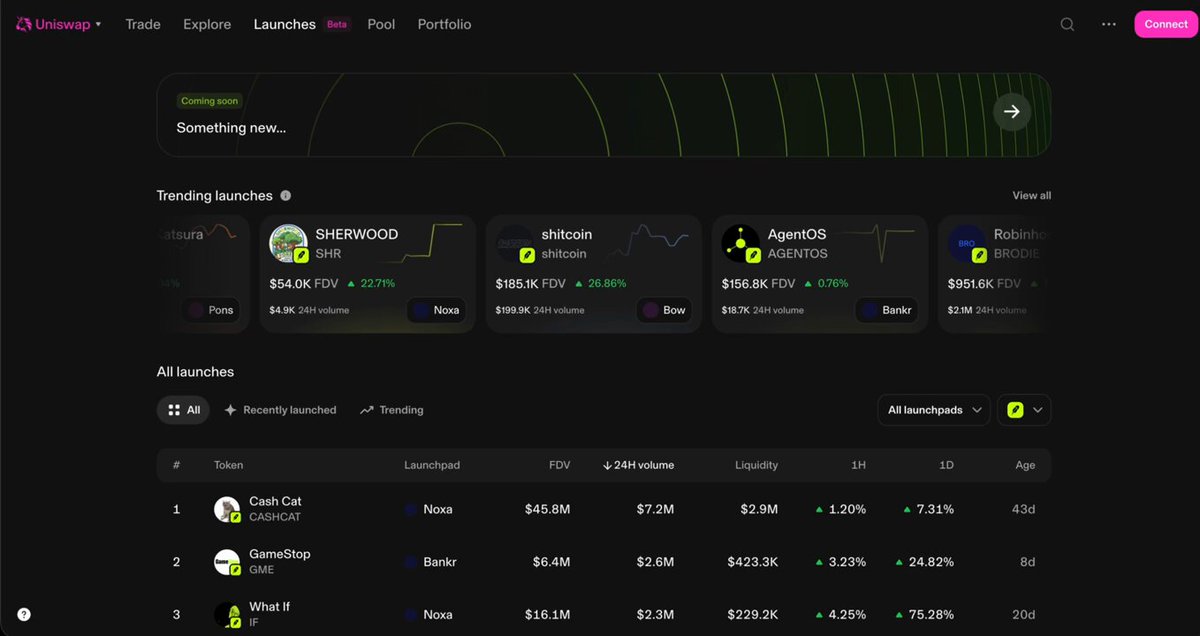The width and height of the screenshot is (1200, 636).
Task: Go to the Launches nav item
Action: point(285,24)
